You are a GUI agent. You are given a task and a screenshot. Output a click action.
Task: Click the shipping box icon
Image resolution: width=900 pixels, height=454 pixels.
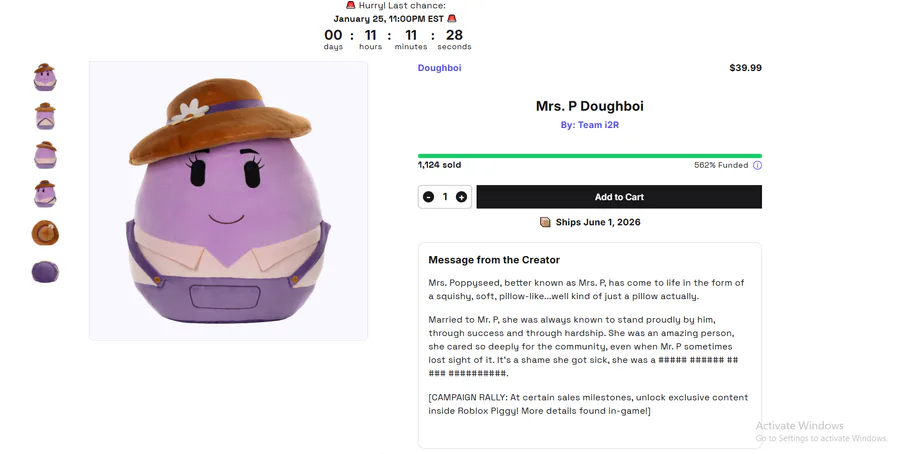[x=545, y=222]
